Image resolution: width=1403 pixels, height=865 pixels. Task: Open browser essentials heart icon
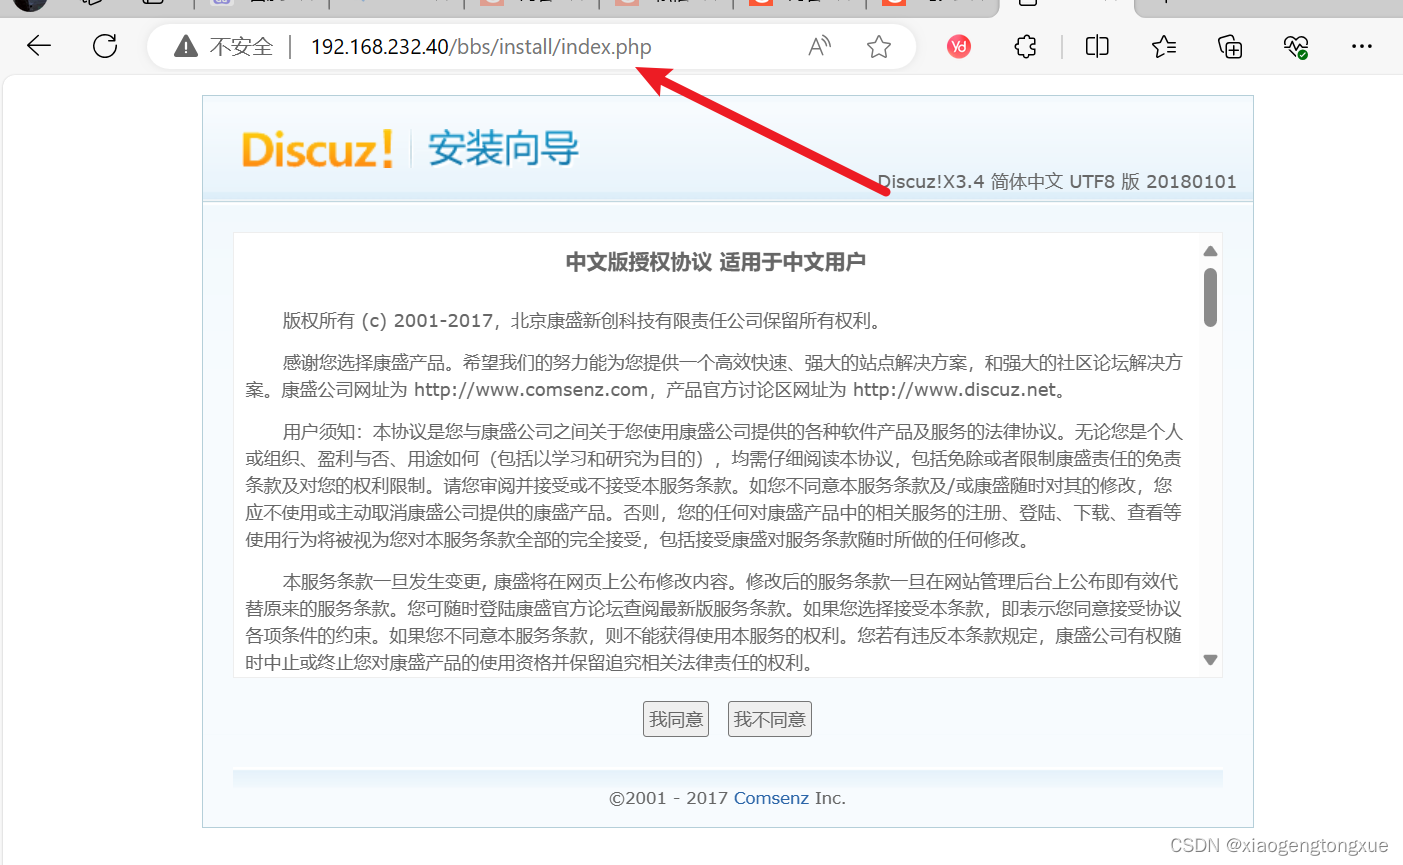tap(1295, 46)
